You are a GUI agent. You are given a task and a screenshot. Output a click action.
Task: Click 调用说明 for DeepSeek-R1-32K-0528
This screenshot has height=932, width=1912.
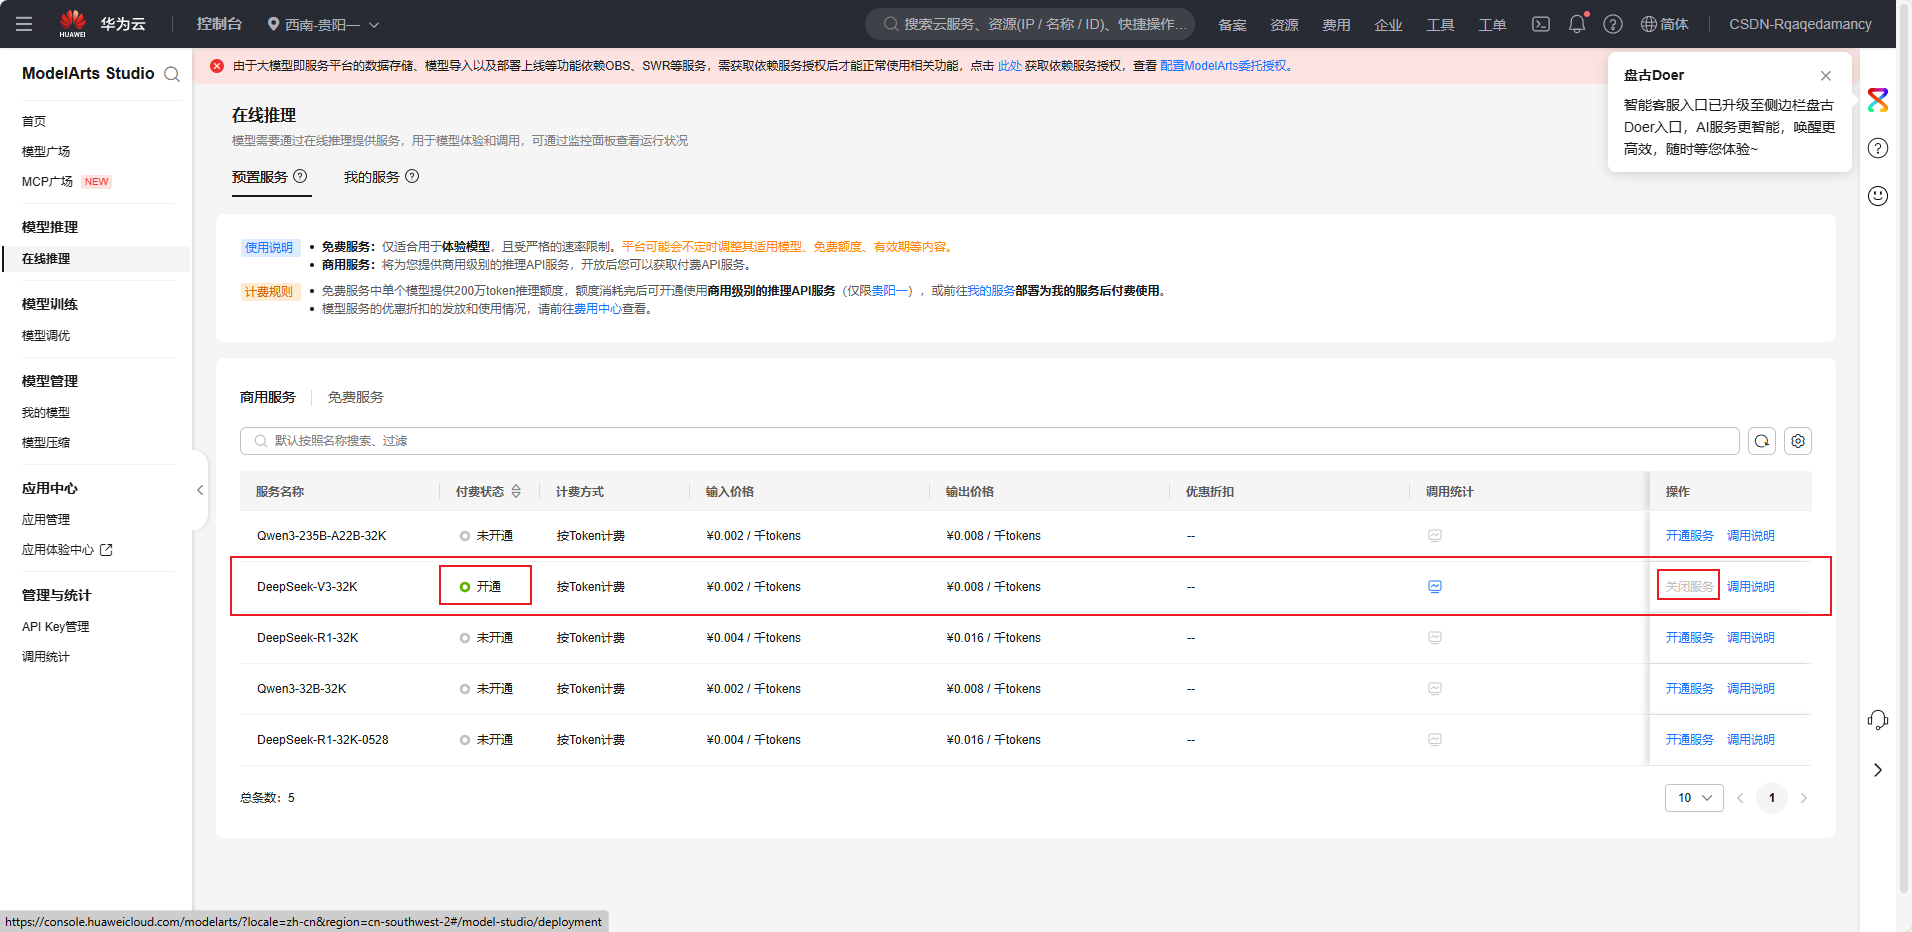click(1751, 740)
